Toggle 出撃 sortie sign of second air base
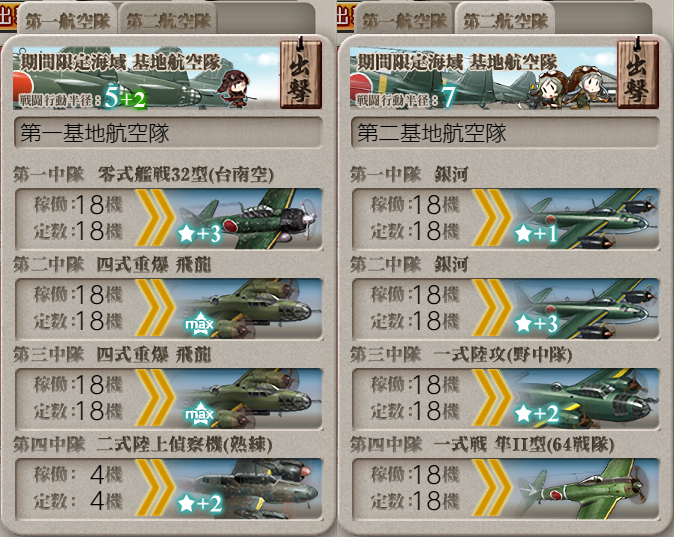This screenshot has width=674, height=537. click(x=637, y=74)
